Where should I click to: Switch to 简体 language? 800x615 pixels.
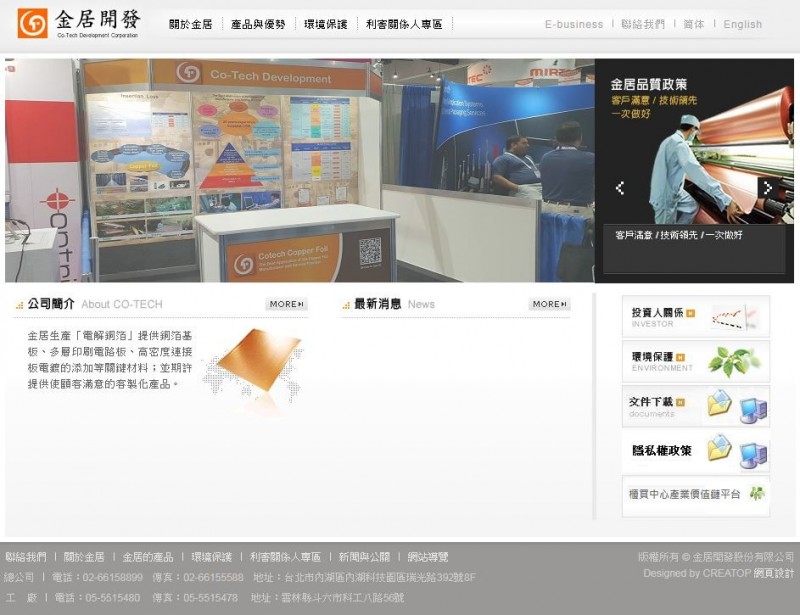pos(694,24)
